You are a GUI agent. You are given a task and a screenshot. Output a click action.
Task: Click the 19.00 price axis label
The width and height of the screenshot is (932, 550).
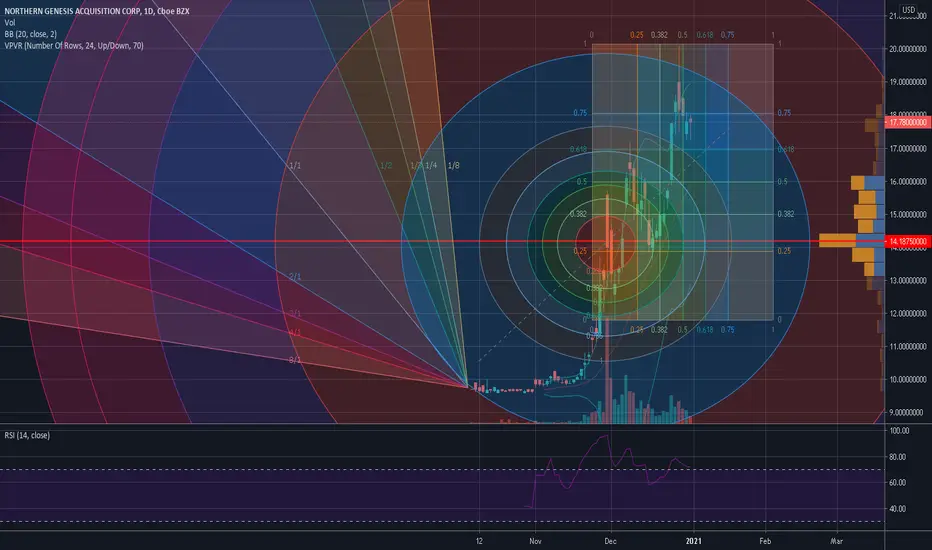coord(908,82)
